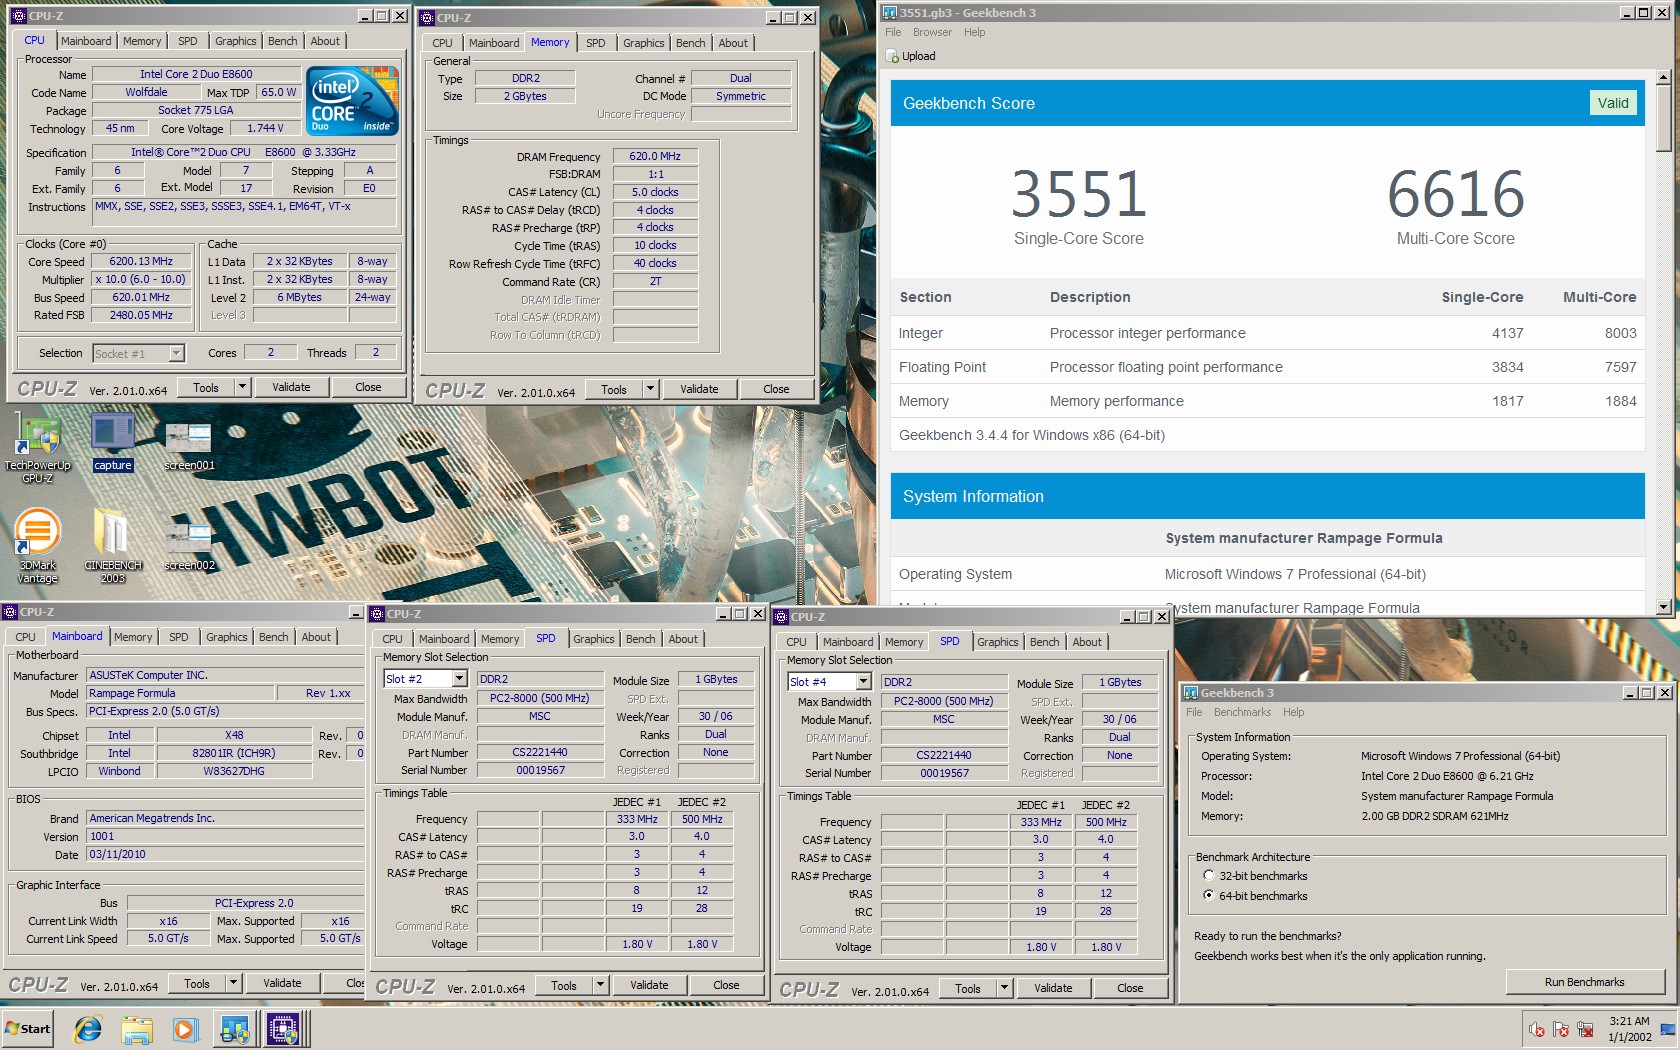Switch to Bench tab in top-left CPU-Z

(282, 41)
